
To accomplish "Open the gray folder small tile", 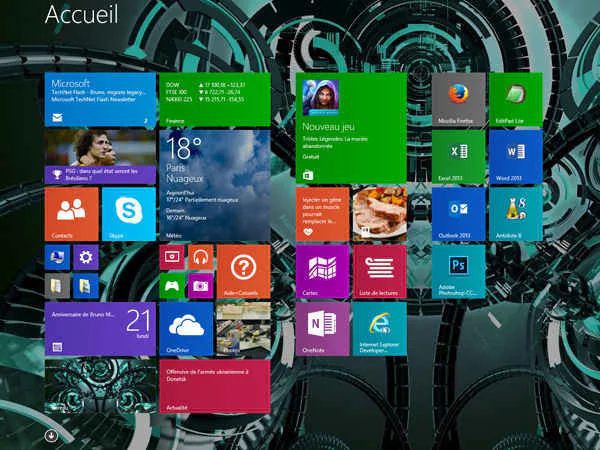I will click(57, 286).
